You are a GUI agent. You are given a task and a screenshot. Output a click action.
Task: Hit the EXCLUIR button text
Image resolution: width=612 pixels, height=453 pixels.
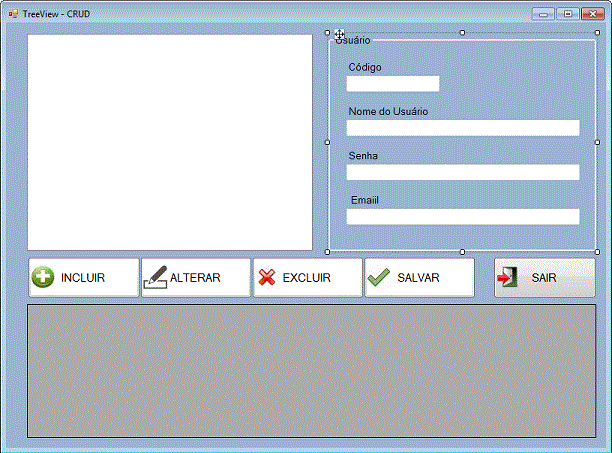(x=306, y=278)
